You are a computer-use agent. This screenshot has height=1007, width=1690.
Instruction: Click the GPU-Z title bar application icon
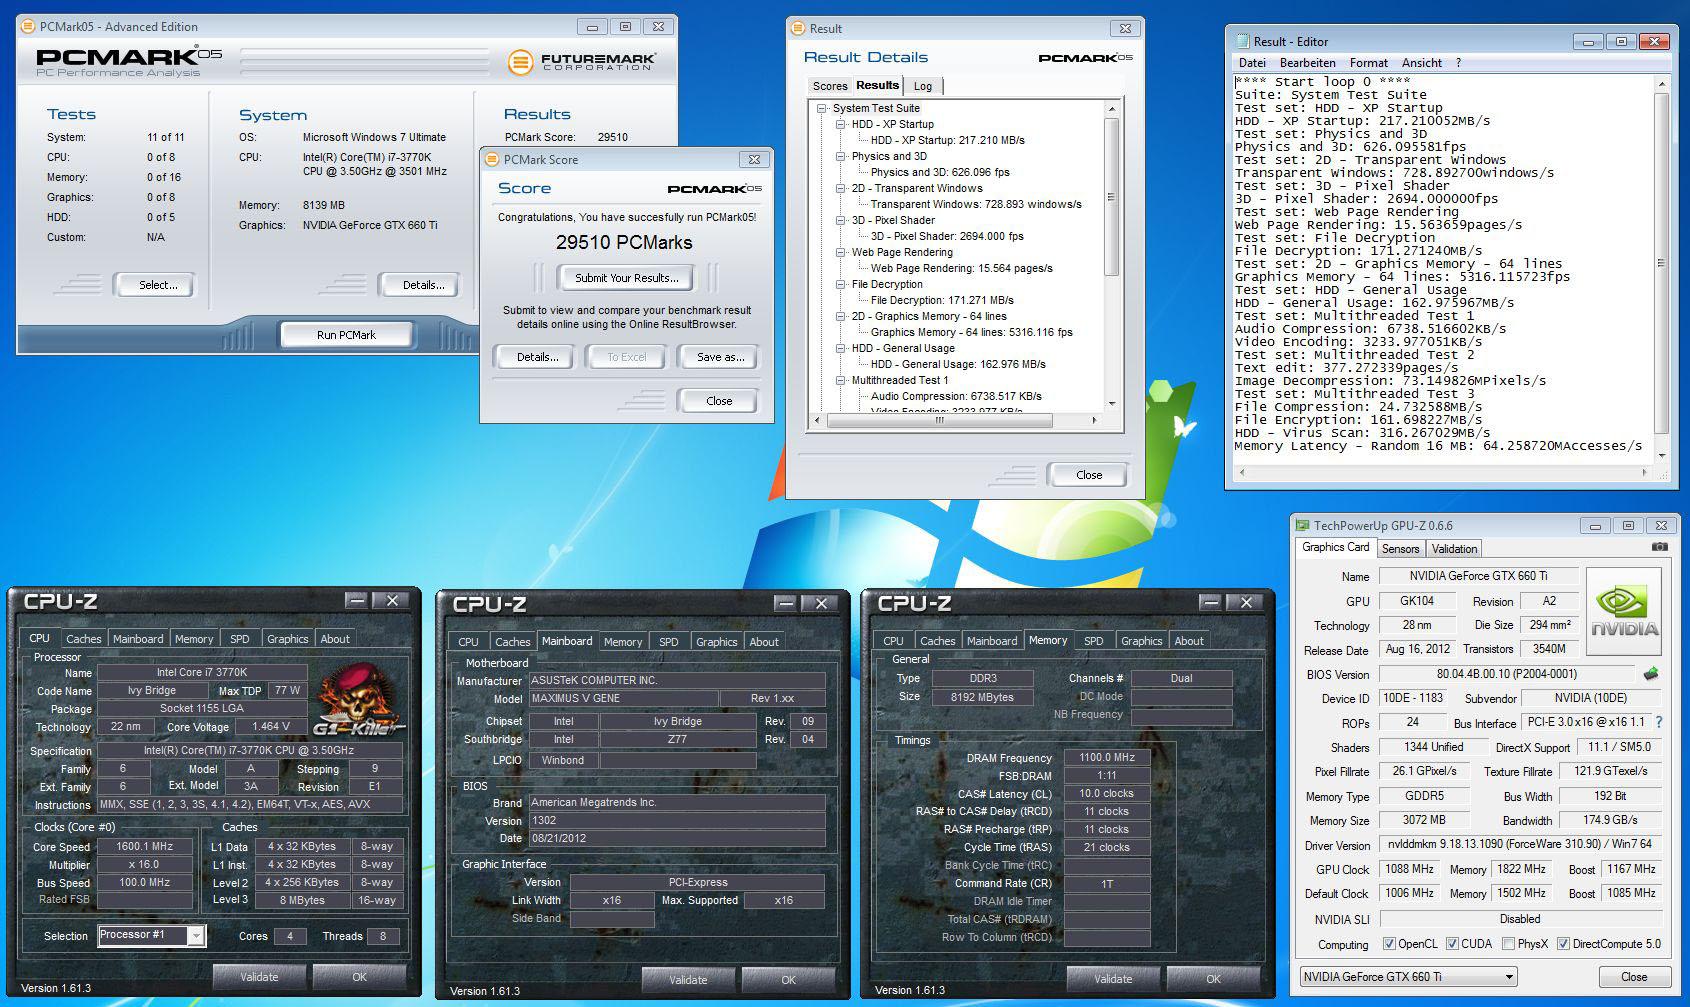[x=1302, y=525]
